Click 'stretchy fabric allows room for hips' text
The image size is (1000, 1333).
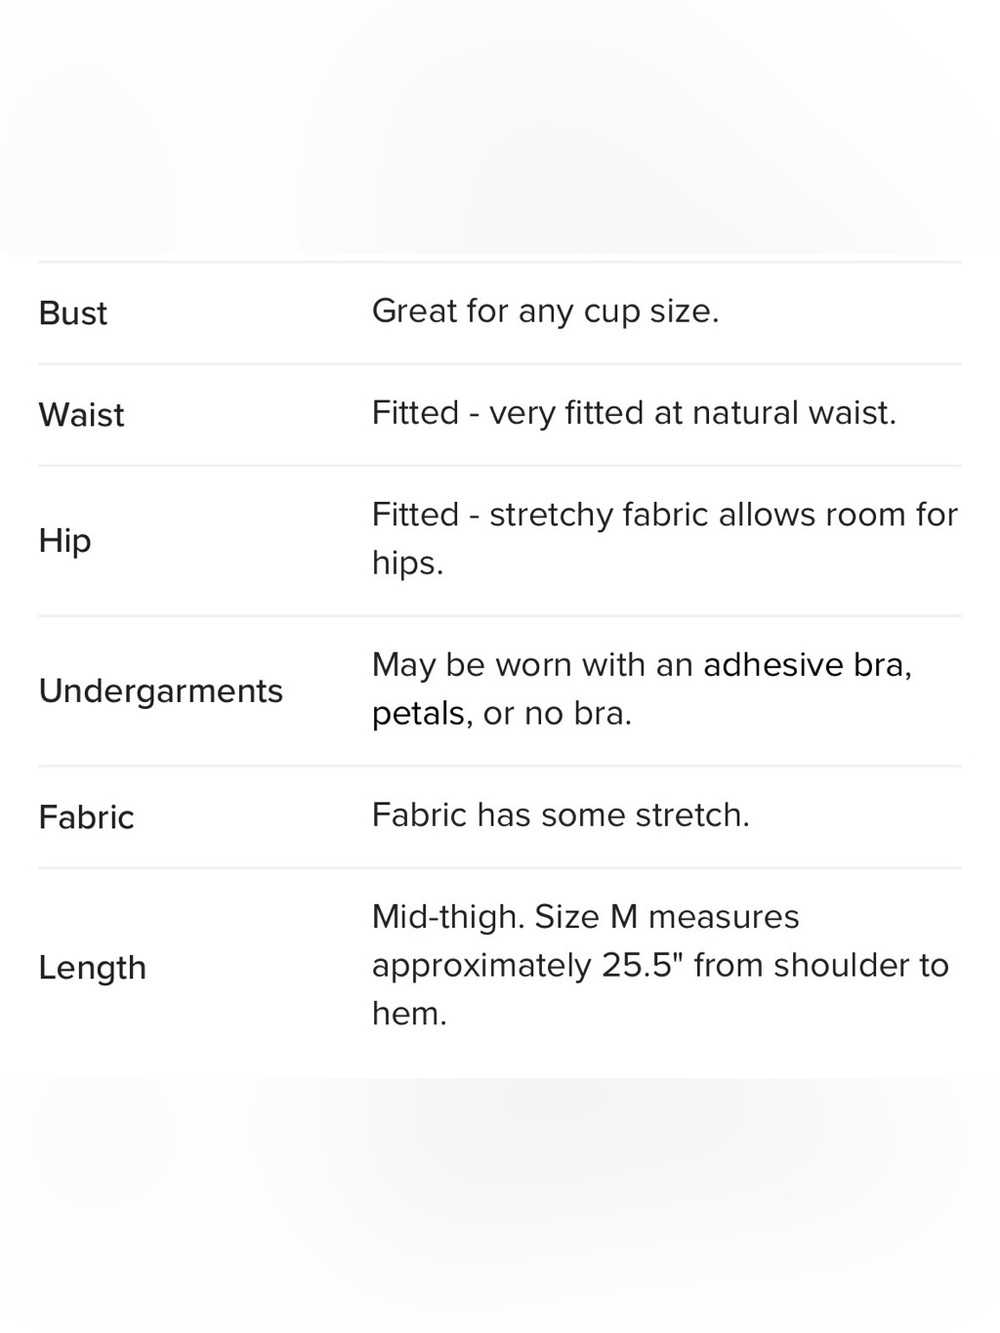(x=665, y=539)
